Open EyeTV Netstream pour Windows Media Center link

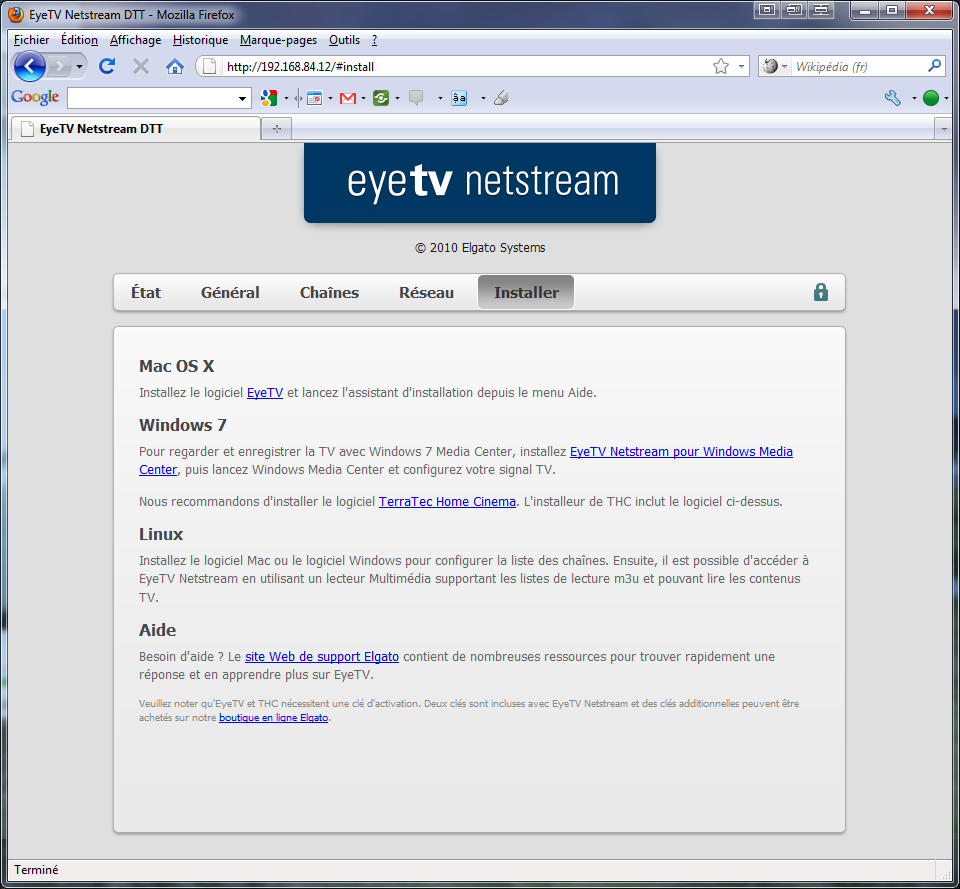pos(681,452)
